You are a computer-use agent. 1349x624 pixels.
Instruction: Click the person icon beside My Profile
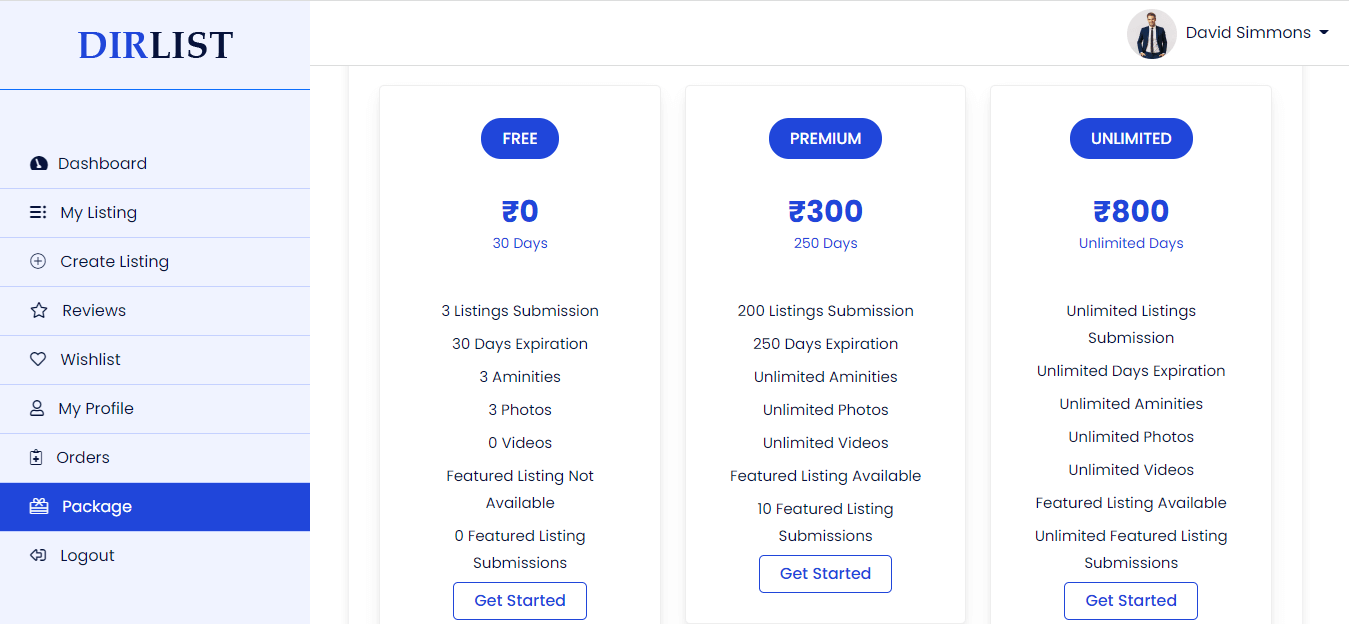(x=38, y=408)
